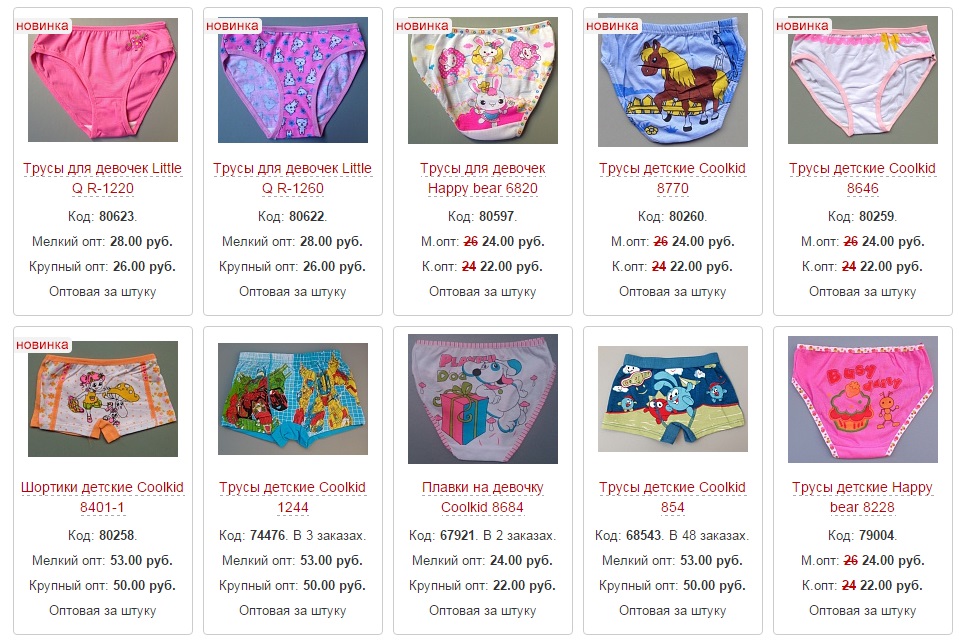Click the orange-trim mushroom print shorts thumbnail
This screenshot has width=959, height=643.
(103, 399)
